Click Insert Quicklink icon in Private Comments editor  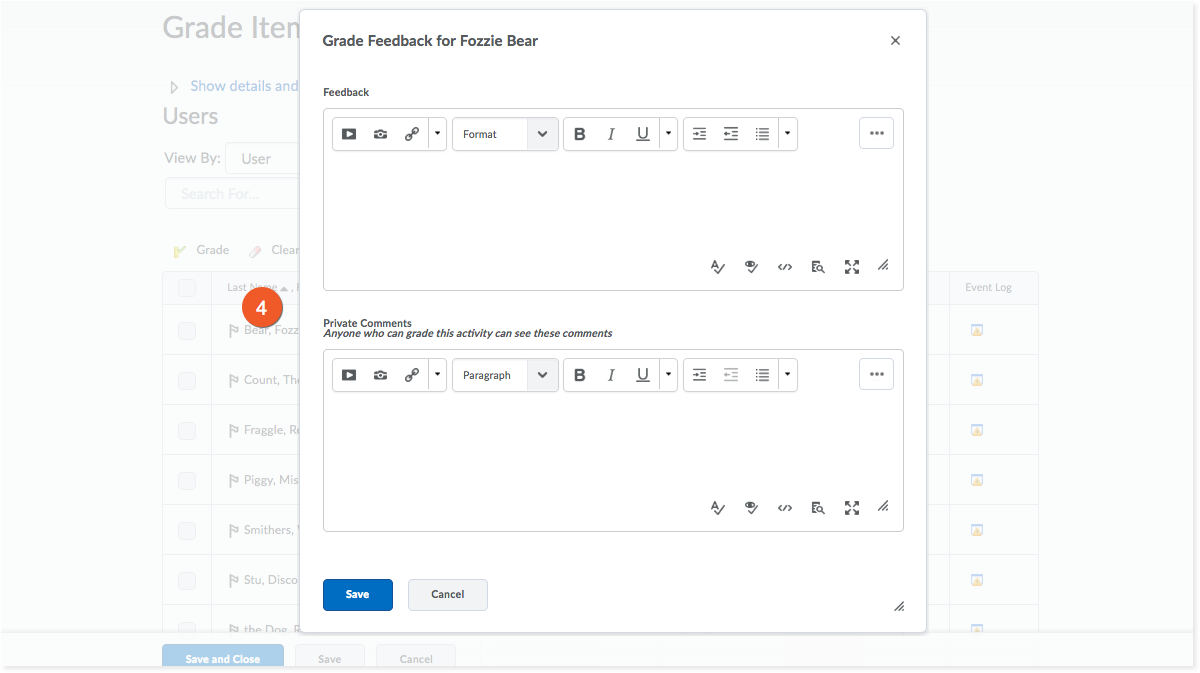click(412, 375)
